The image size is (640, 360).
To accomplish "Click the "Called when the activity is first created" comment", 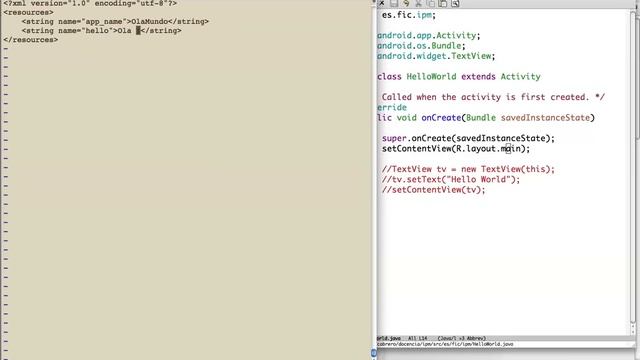I will [x=493, y=97].
